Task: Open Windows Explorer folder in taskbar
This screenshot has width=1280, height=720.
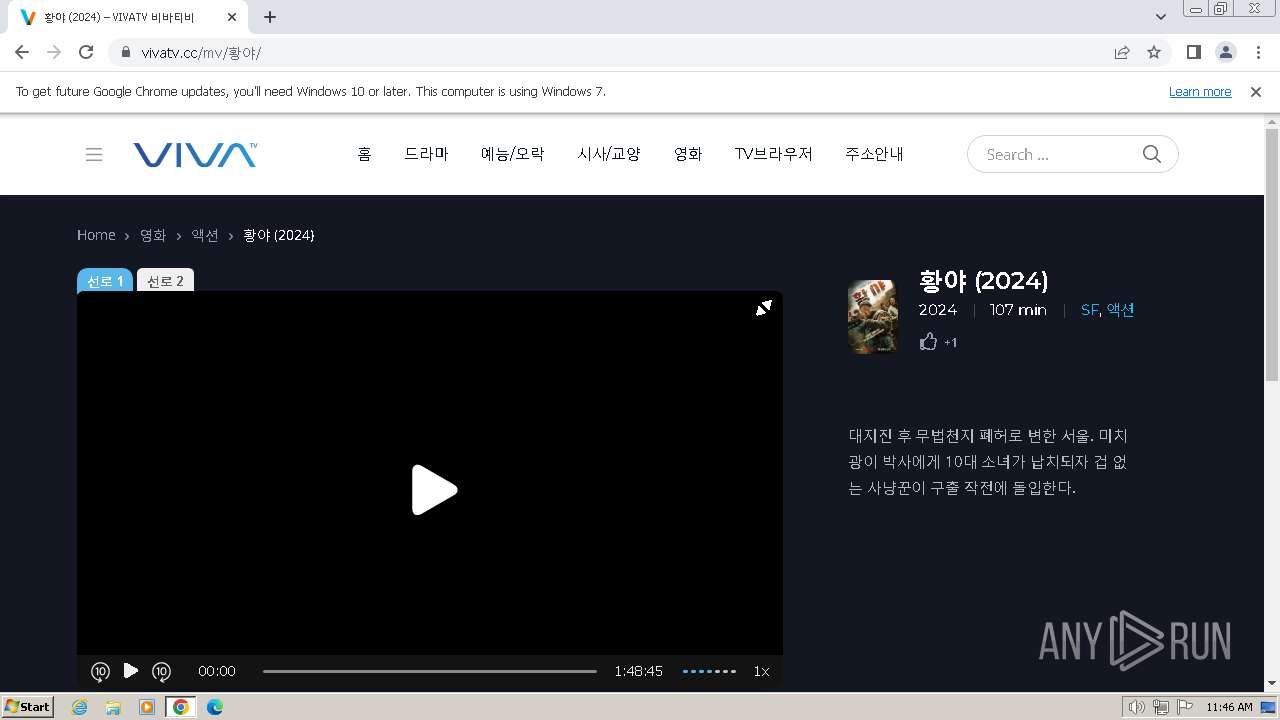Action: pyautogui.click(x=113, y=707)
